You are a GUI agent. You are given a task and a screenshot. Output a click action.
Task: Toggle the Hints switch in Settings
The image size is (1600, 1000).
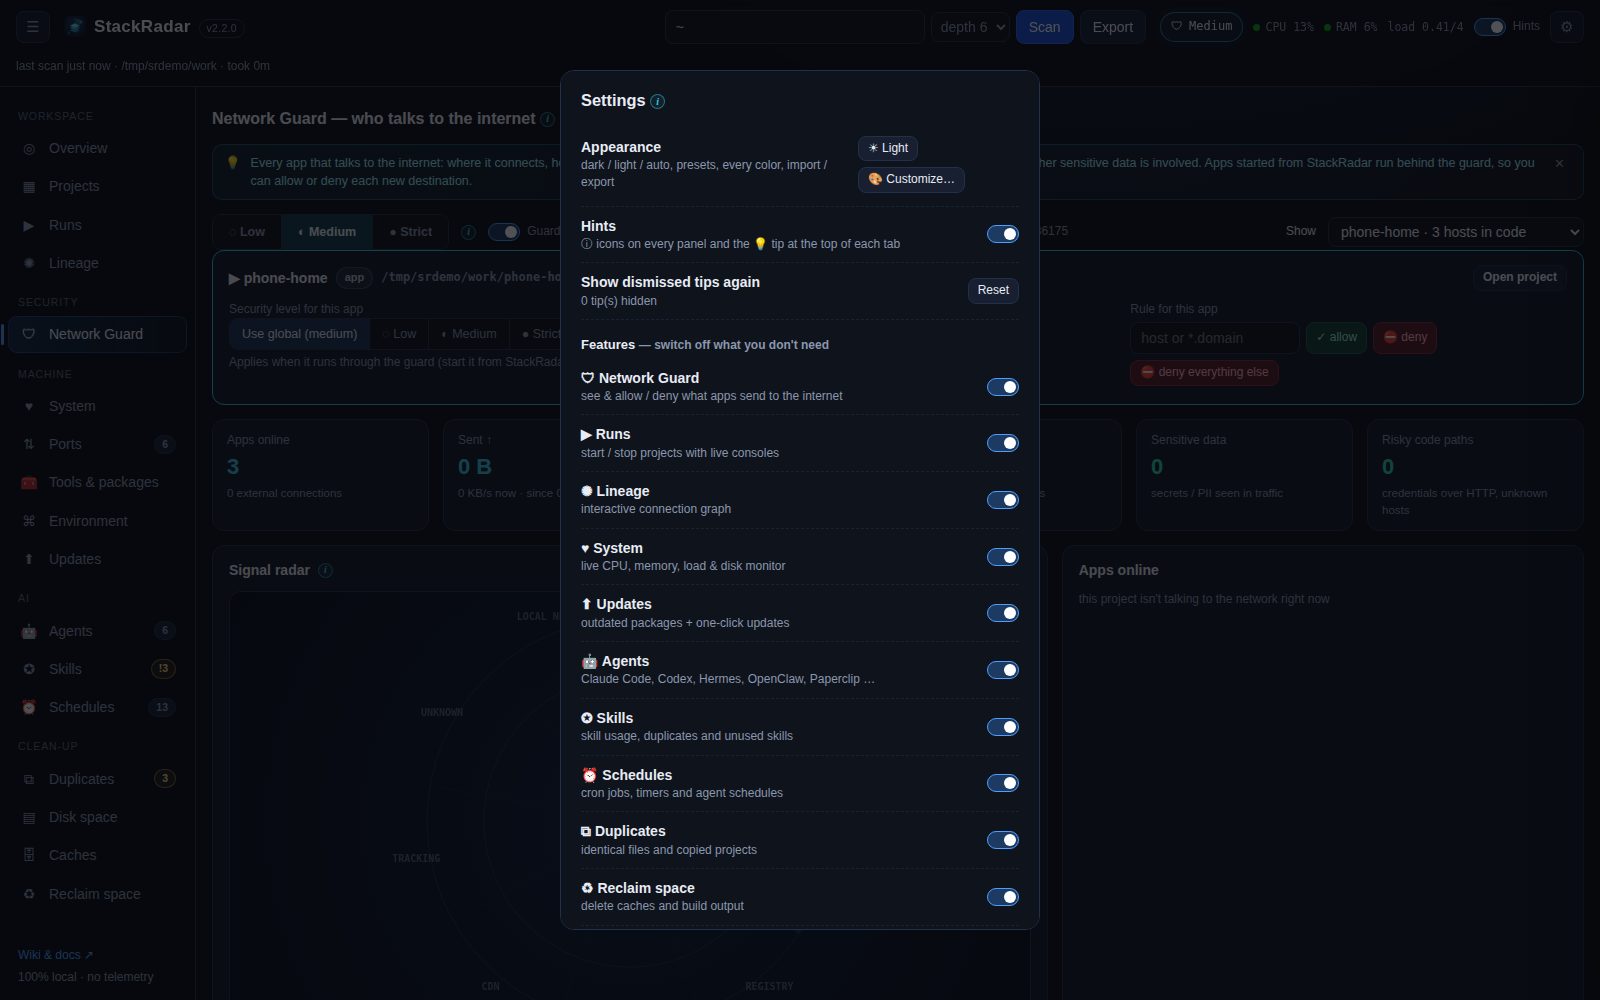pos(1003,234)
